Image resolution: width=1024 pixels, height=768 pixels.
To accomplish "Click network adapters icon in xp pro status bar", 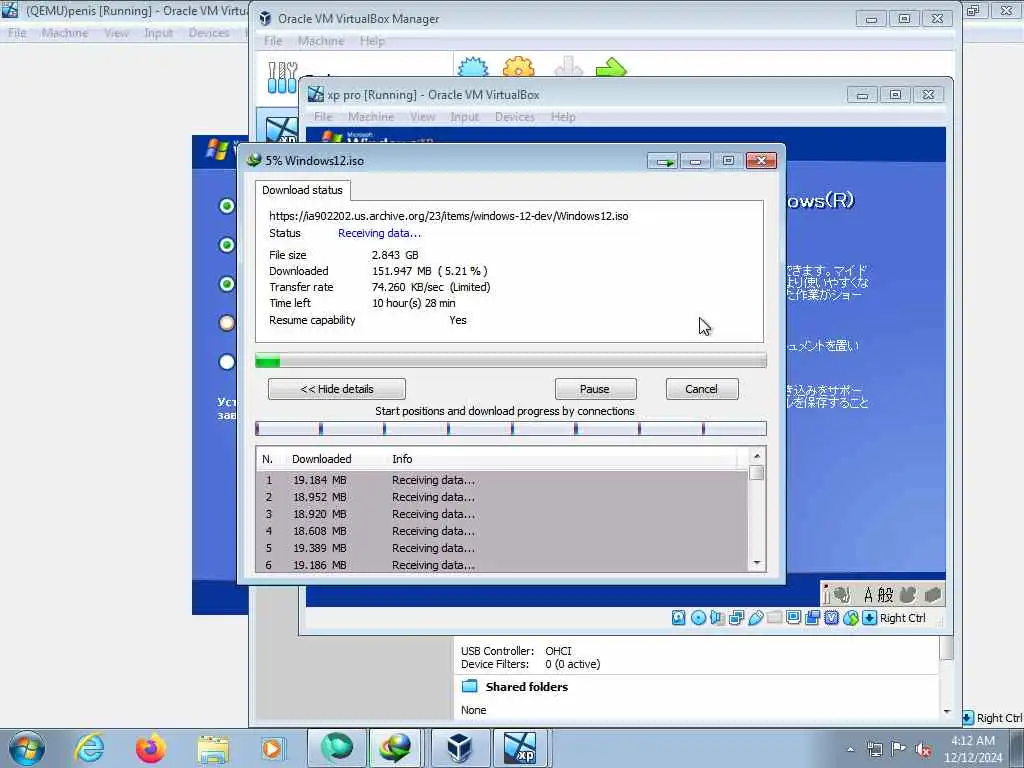I will (736, 617).
